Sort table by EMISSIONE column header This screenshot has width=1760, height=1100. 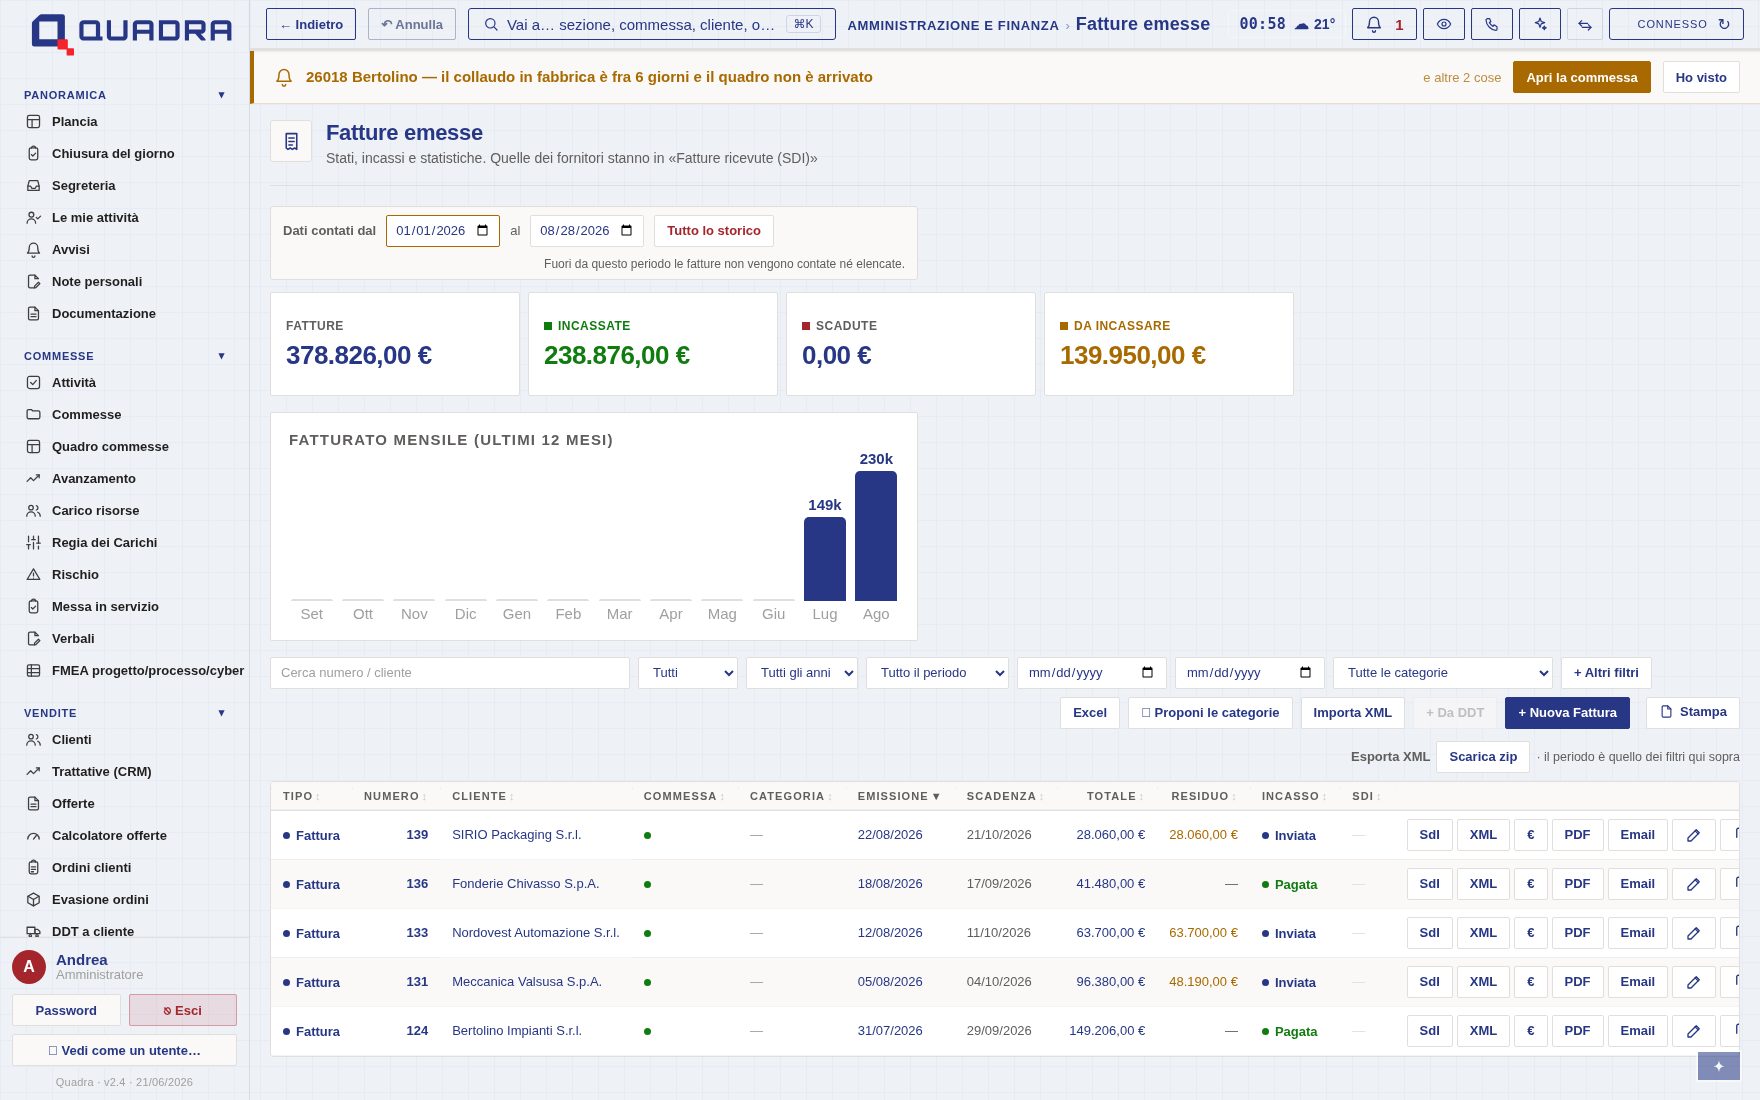(x=898, y=796)
